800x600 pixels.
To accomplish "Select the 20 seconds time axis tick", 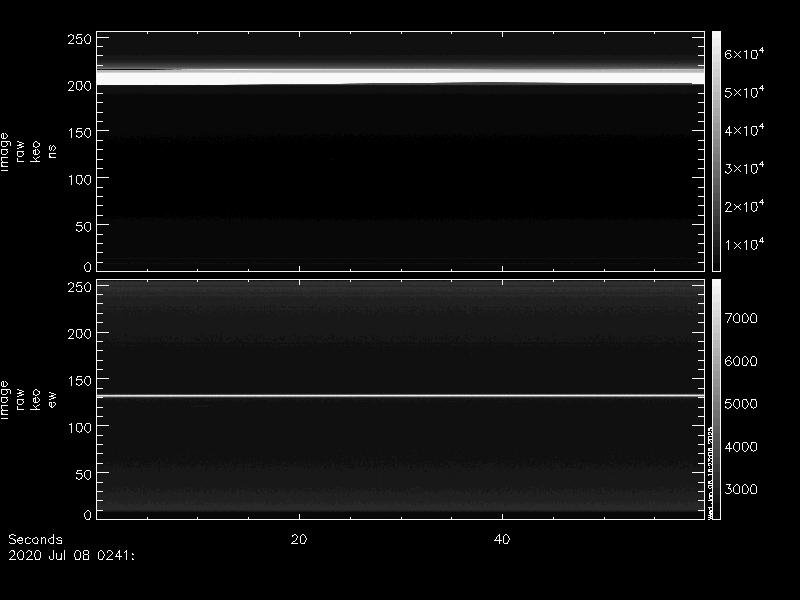I will tap(298, 539).
